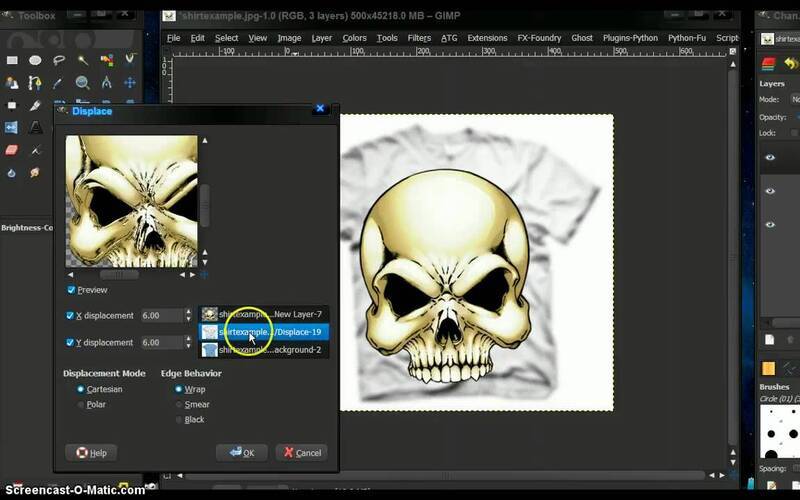Select the Free Select lasso tool
The width and height of the screenshot is (800, 500).
point(58,60)
